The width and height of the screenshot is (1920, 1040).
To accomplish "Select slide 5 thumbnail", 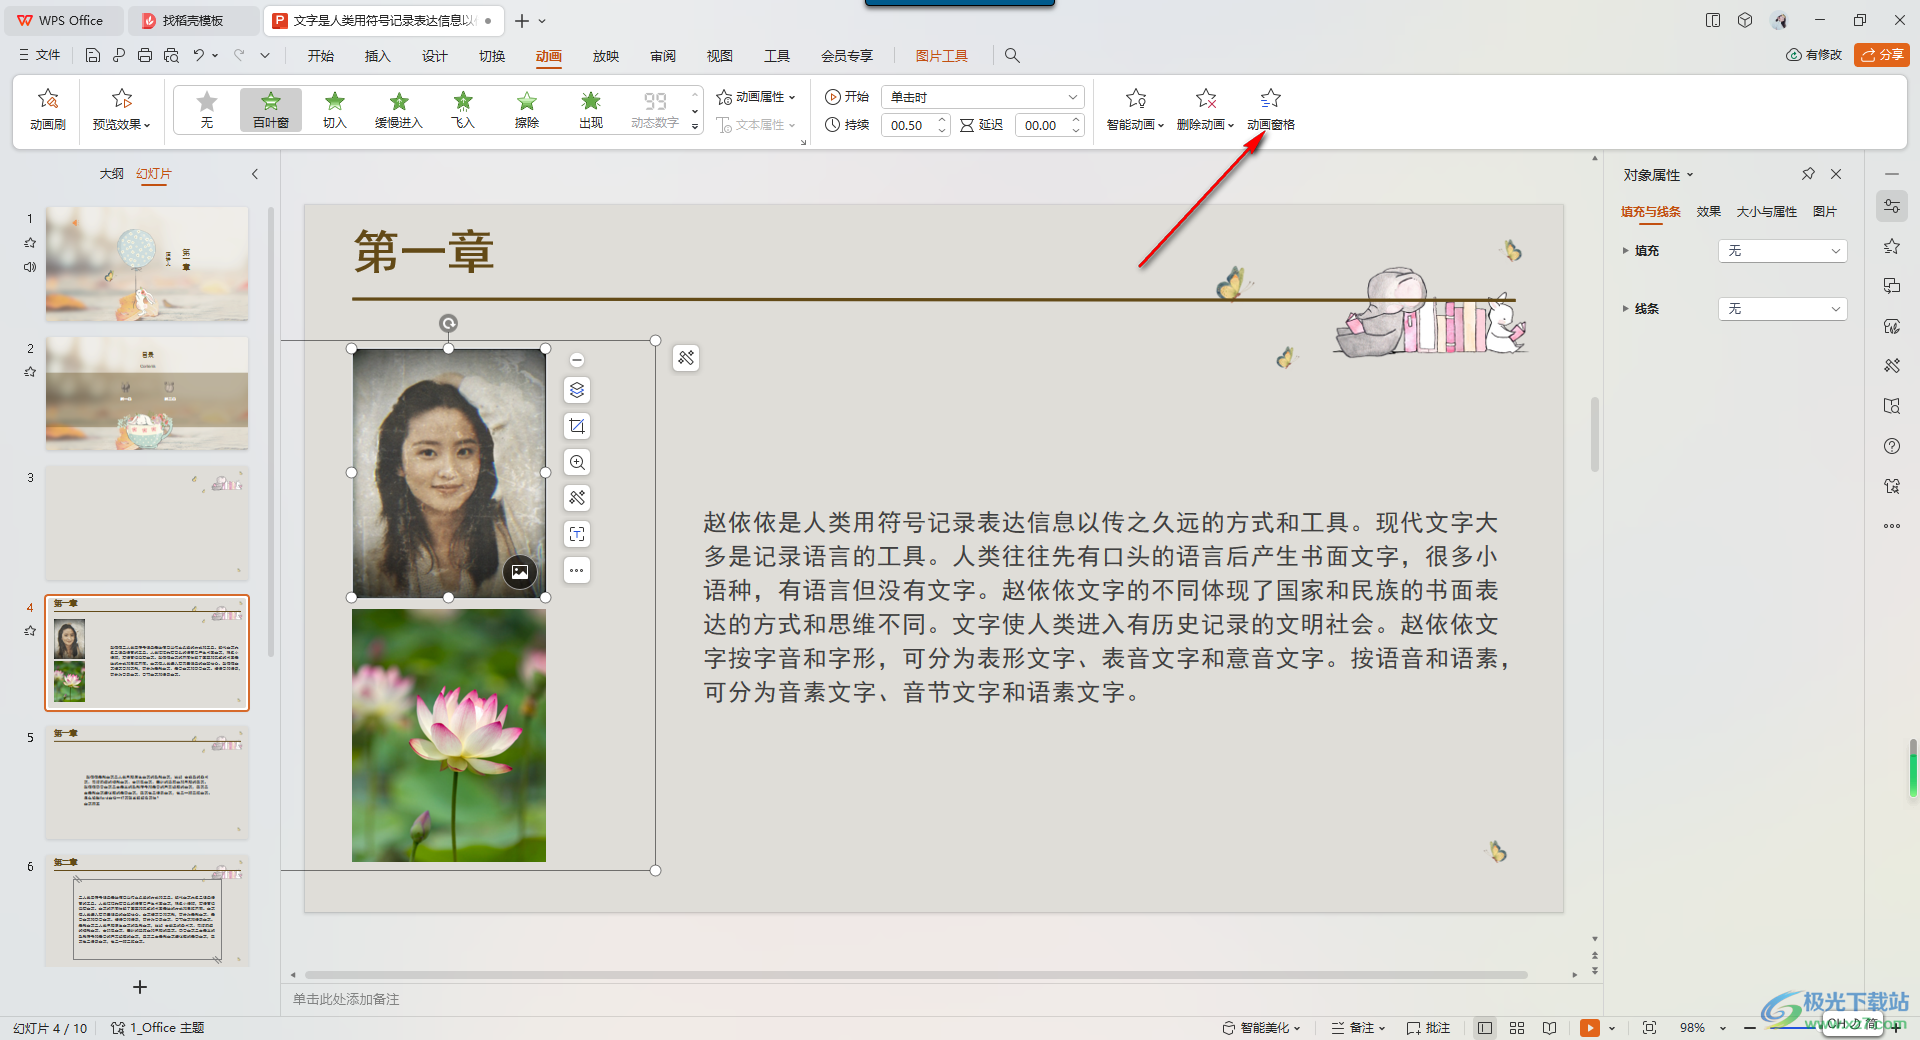I will (x=147, y=782).
